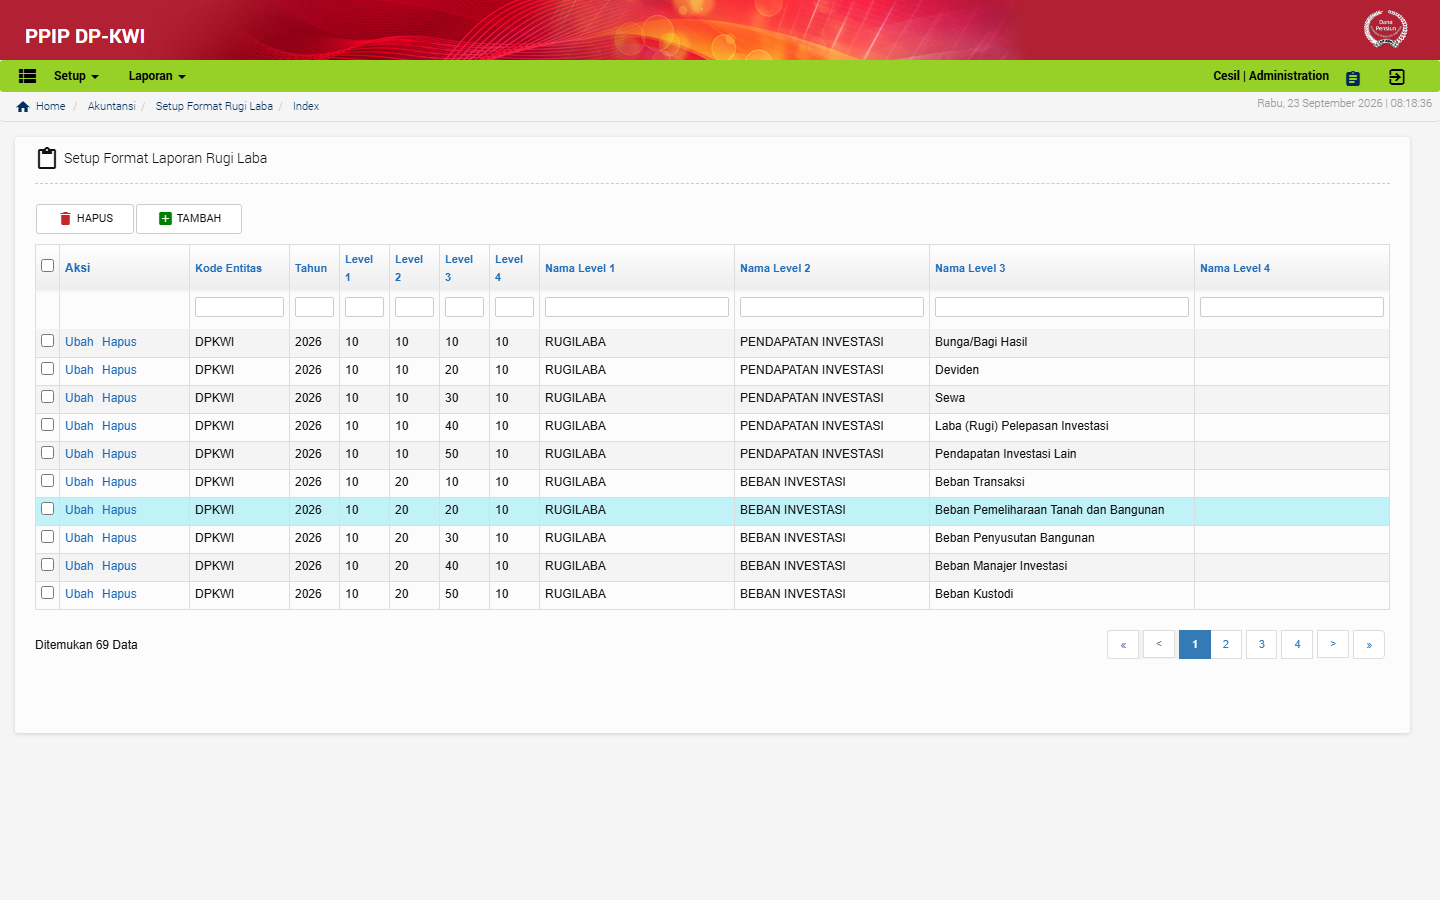Open Akuntansi breadcrumb link

click(x=112, y=106)
